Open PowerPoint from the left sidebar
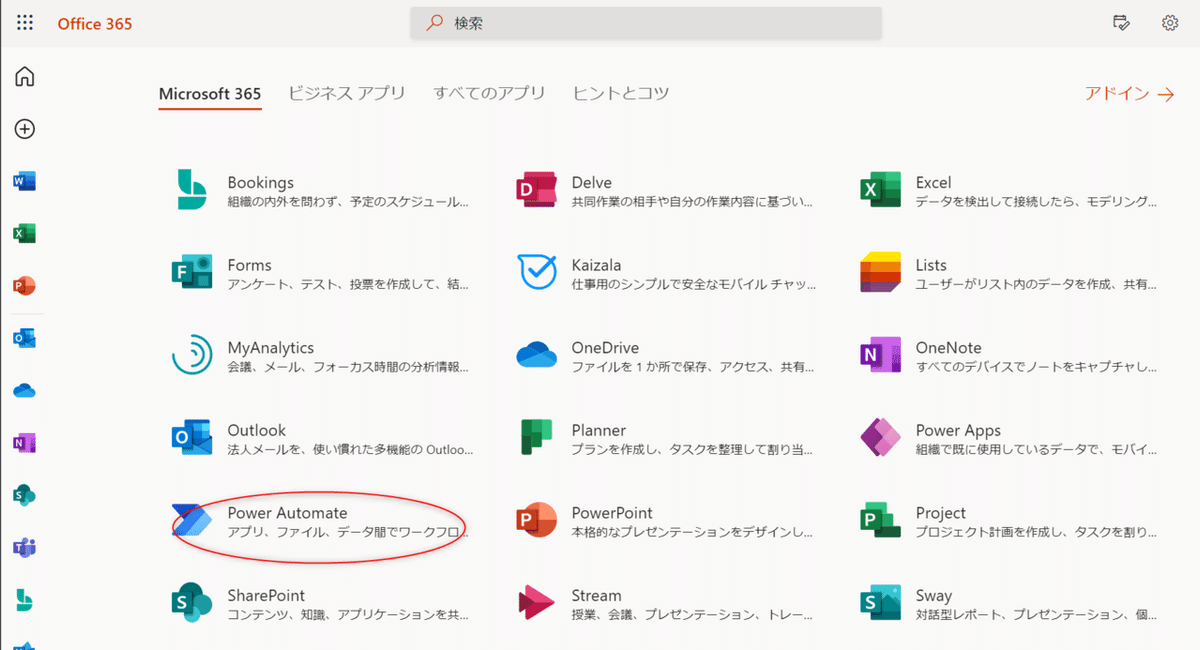Screen dimensions: 1200x650 (x=24, y=286)
